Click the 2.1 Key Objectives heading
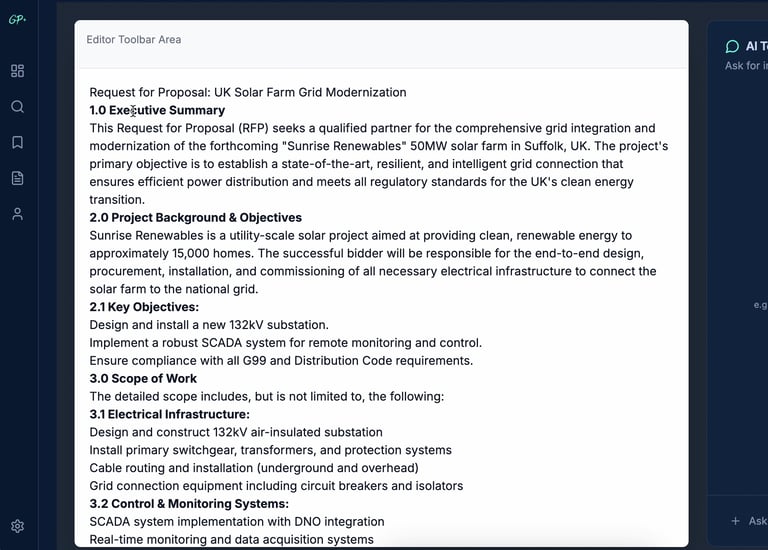The height and width of the screenshot is (550, 768). [x=144, y=307]
